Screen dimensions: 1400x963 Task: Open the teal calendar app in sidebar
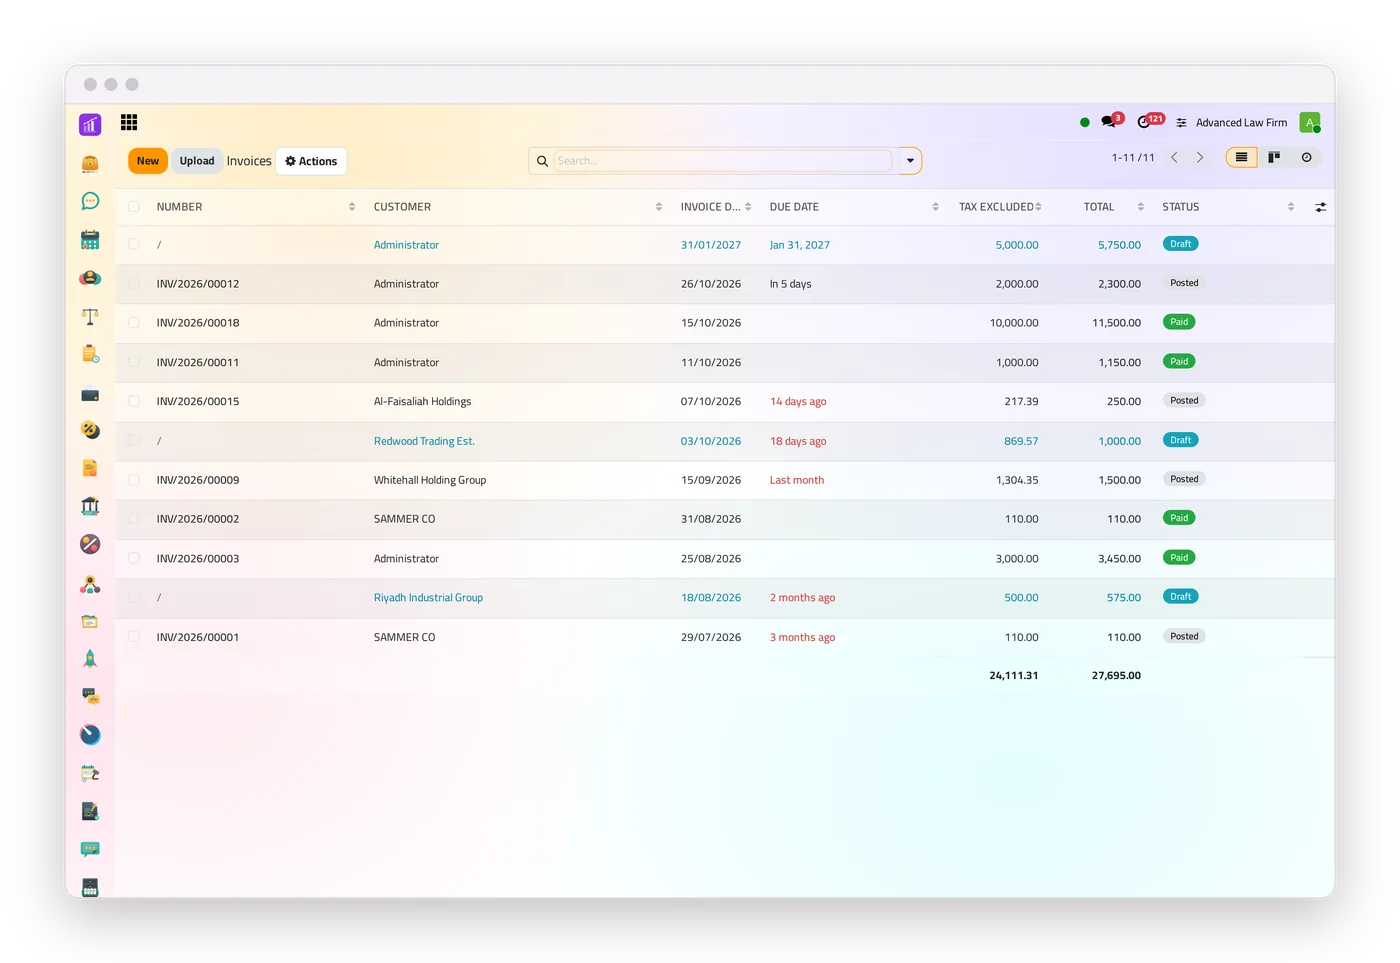(90, 240)
